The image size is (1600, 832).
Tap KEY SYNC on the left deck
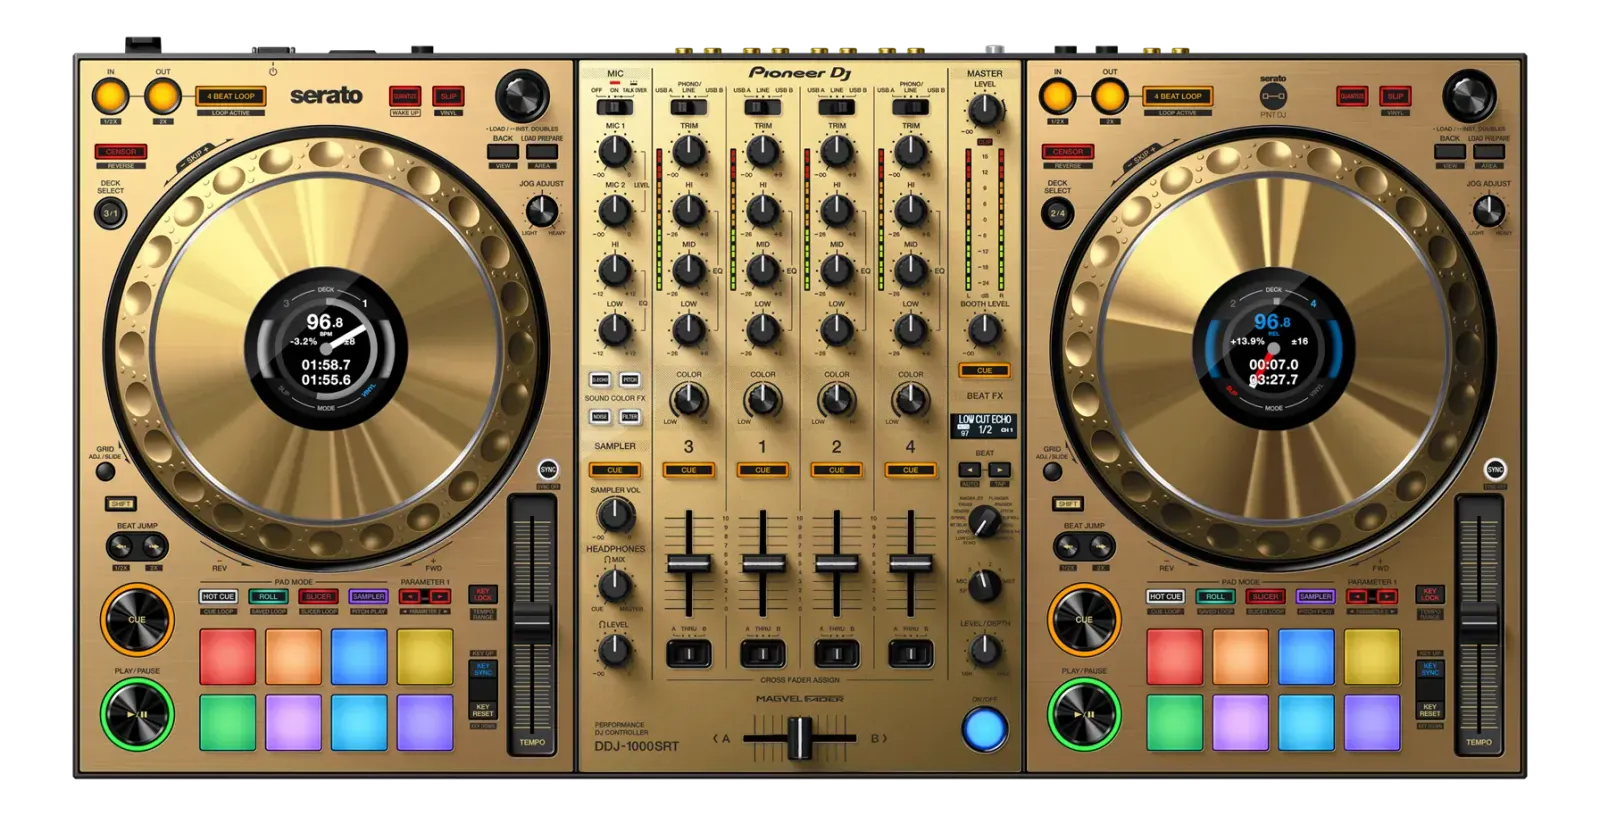[483, 669]
